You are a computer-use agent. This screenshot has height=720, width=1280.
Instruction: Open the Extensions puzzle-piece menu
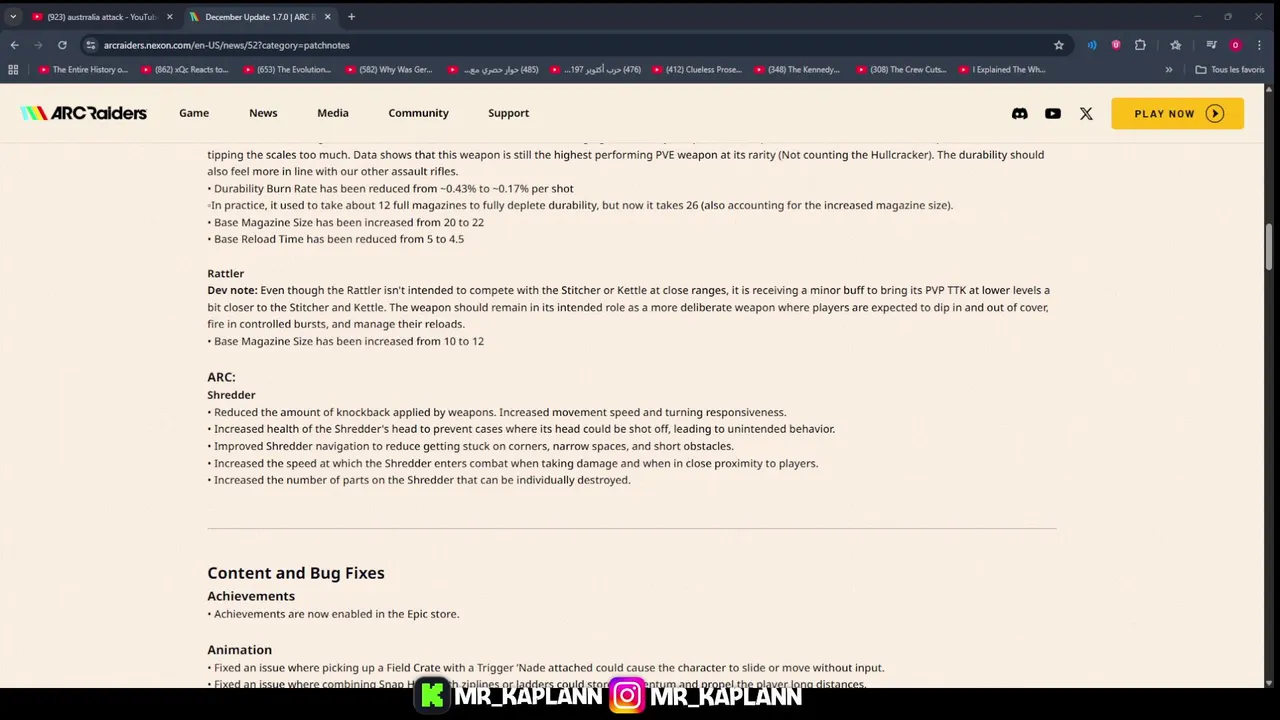[1140, 45]
